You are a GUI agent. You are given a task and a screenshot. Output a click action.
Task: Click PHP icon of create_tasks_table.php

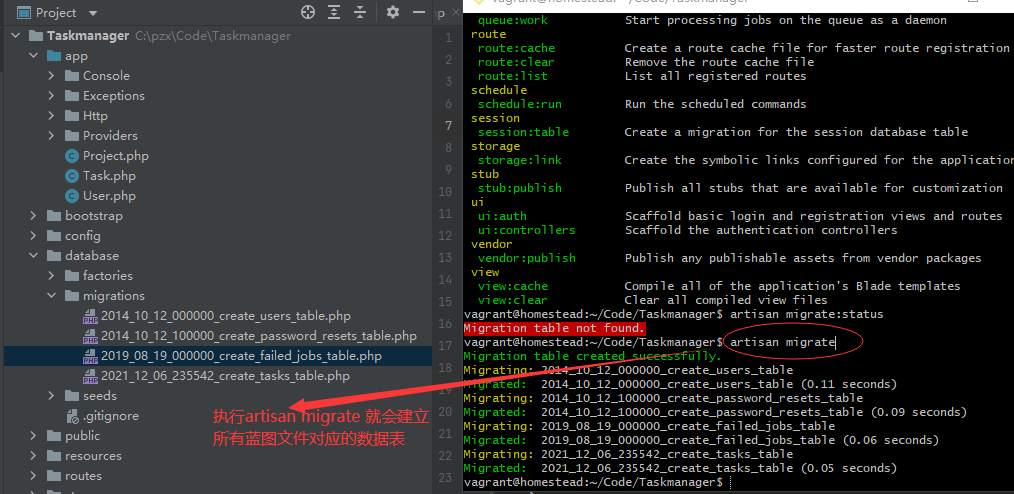tap(90, 376)
